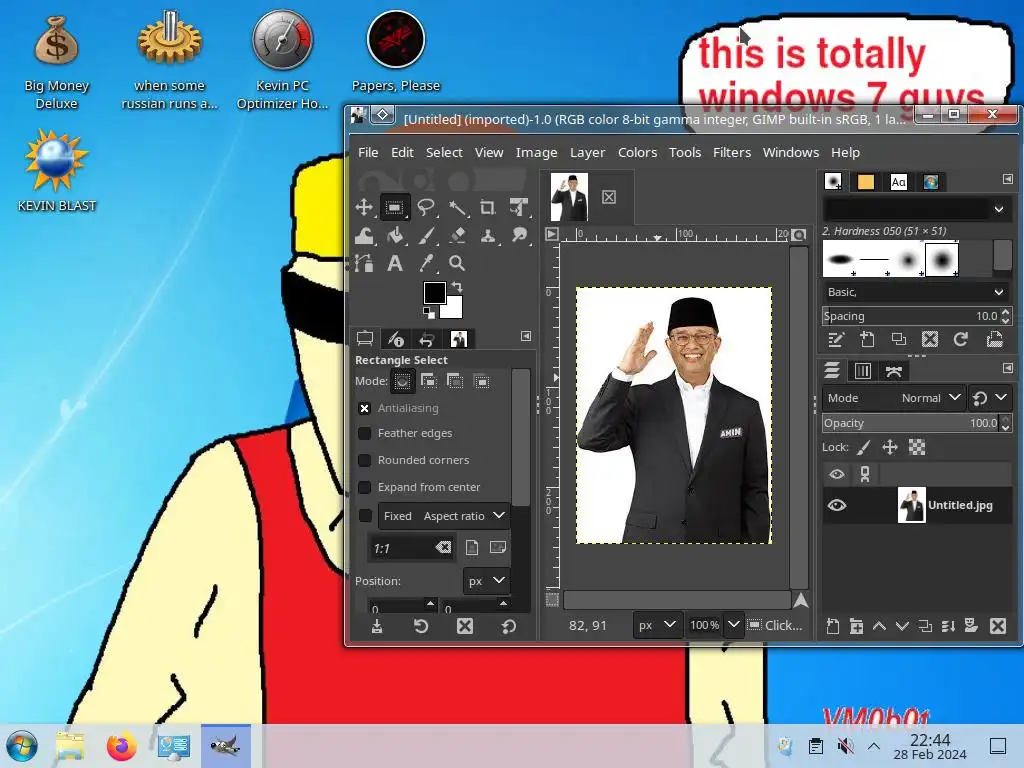The height and width of the screenshot is (768, 1024).
Task: Toggle visibility eye of Untitled.jpg layer
Action: 837,505
